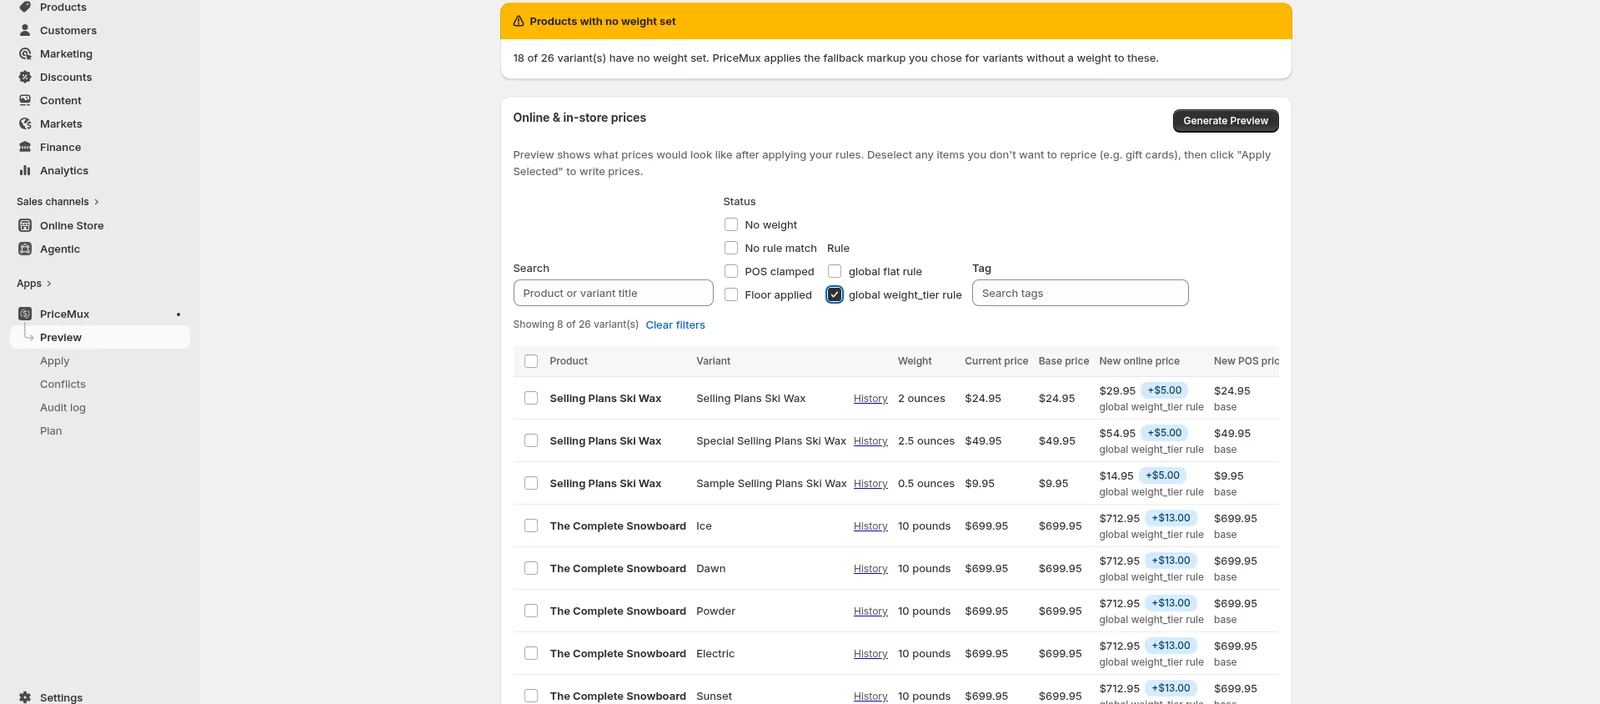Click the +$13.00 badge on Snowboard Ice row
Image resolution: width=1600 pixels, height=704 pixels.
(1171, 518)
